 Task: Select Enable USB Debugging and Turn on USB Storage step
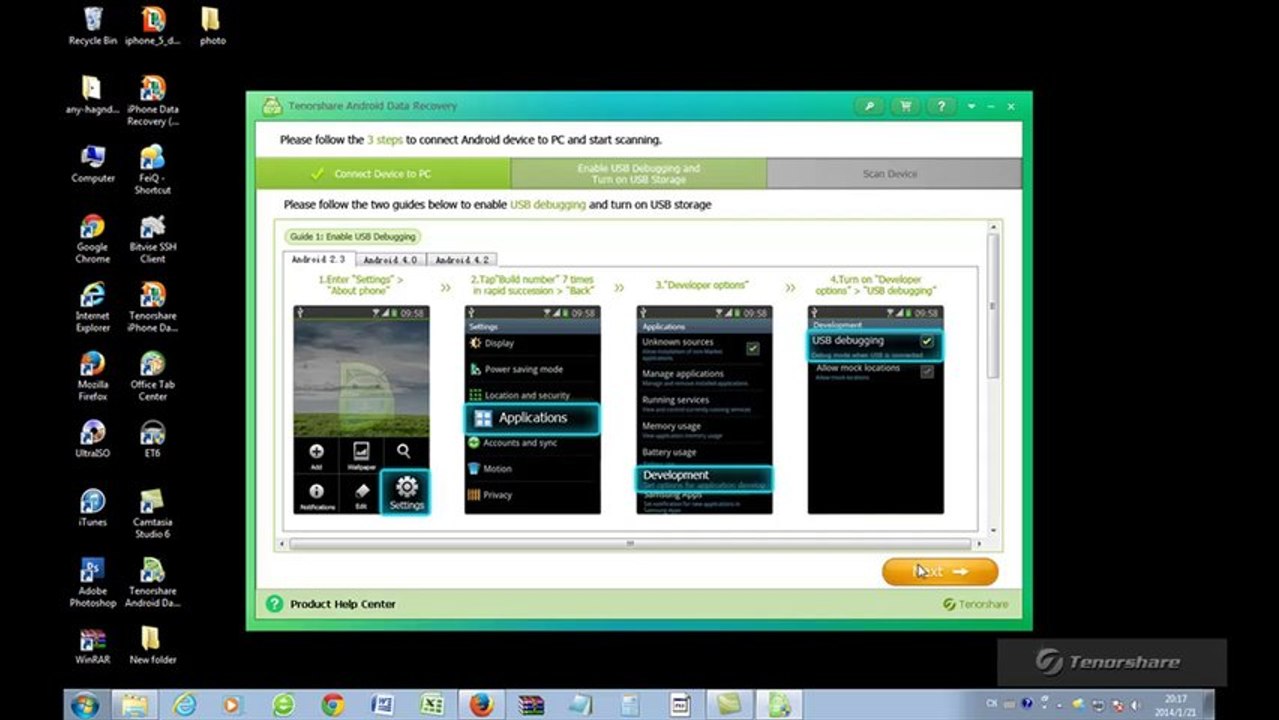click(x=639, y=173)
